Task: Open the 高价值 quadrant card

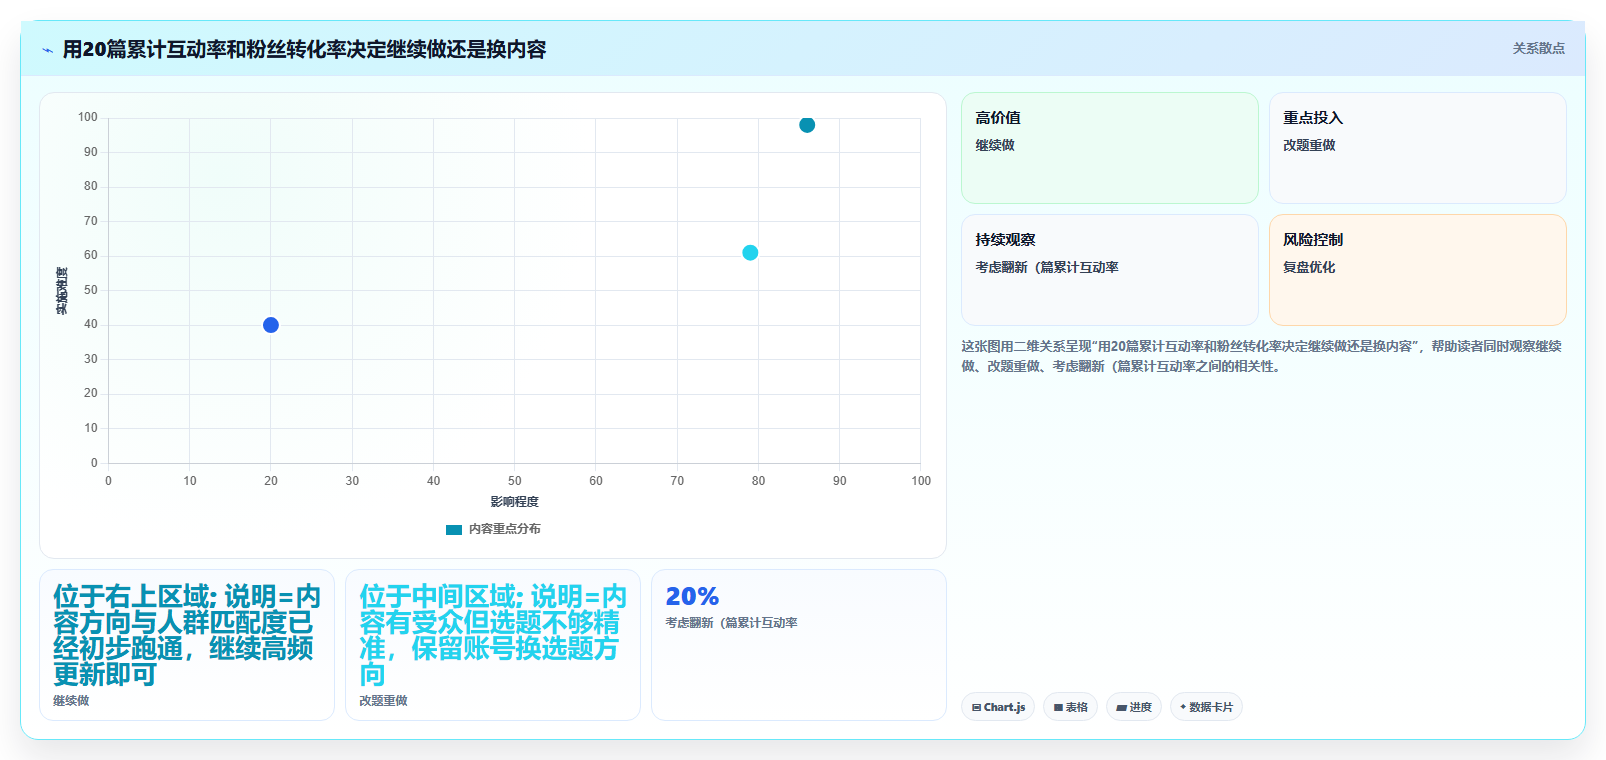Action: coord(1110,148)
